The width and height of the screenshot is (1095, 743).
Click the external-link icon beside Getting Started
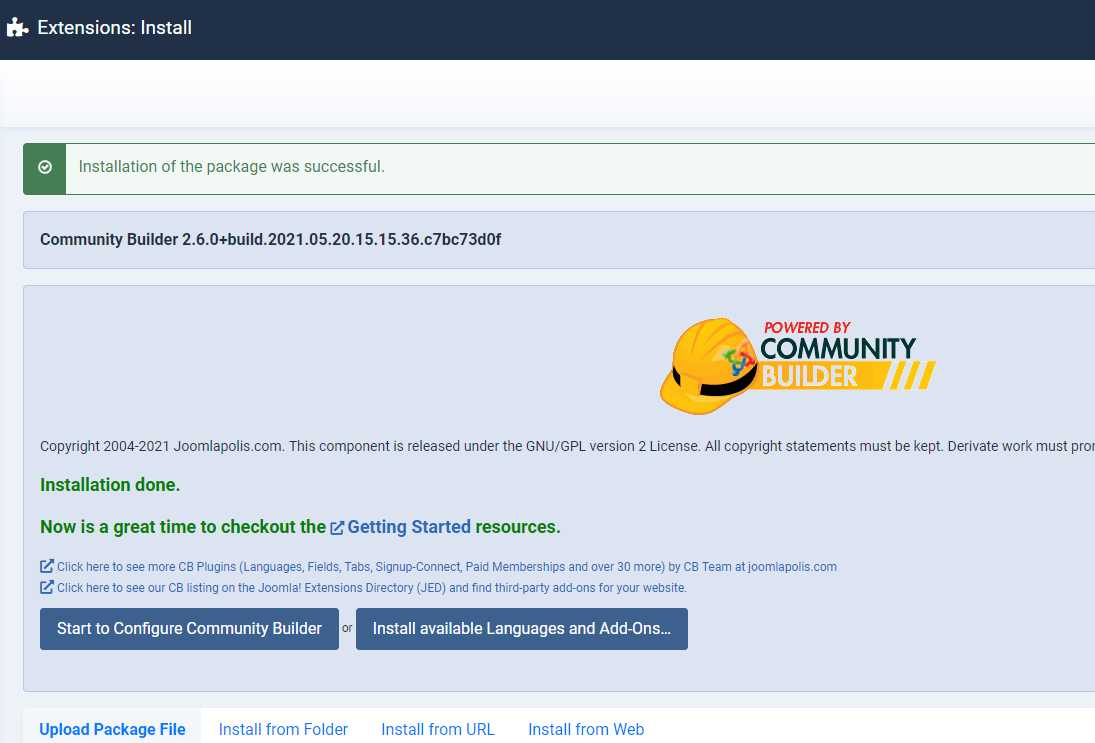337,529
